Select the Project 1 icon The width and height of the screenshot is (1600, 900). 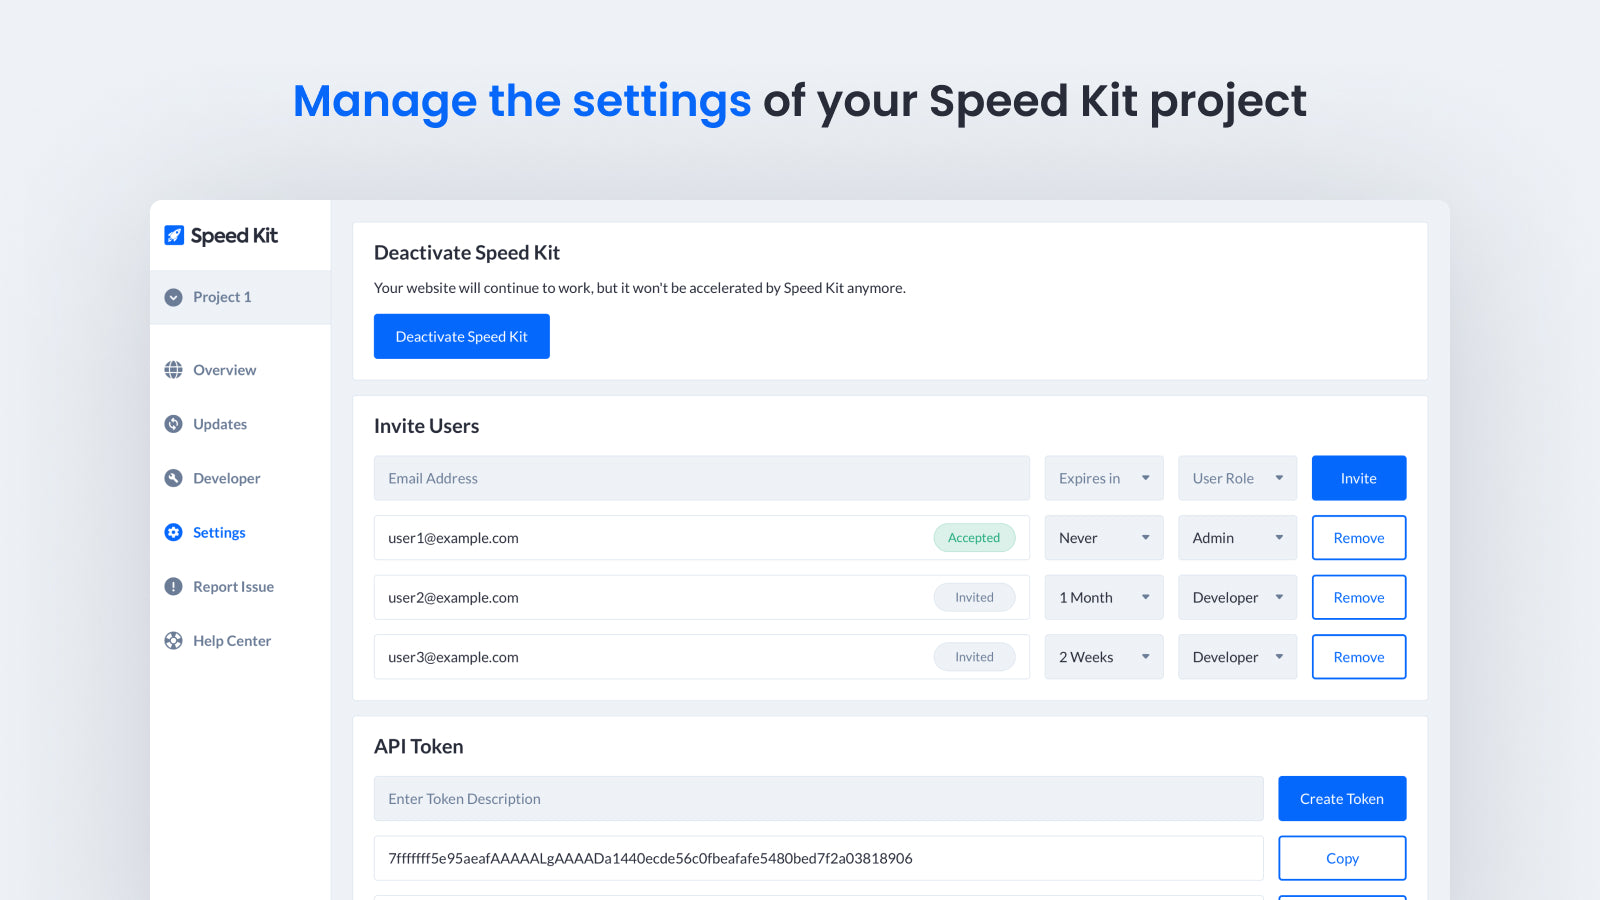[173, 297]
